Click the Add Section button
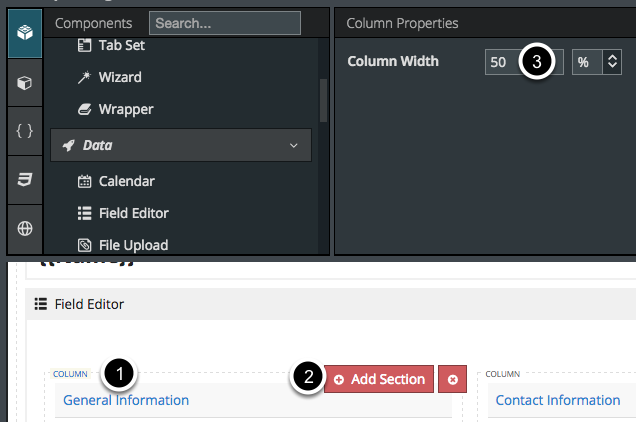 (379, 379)
